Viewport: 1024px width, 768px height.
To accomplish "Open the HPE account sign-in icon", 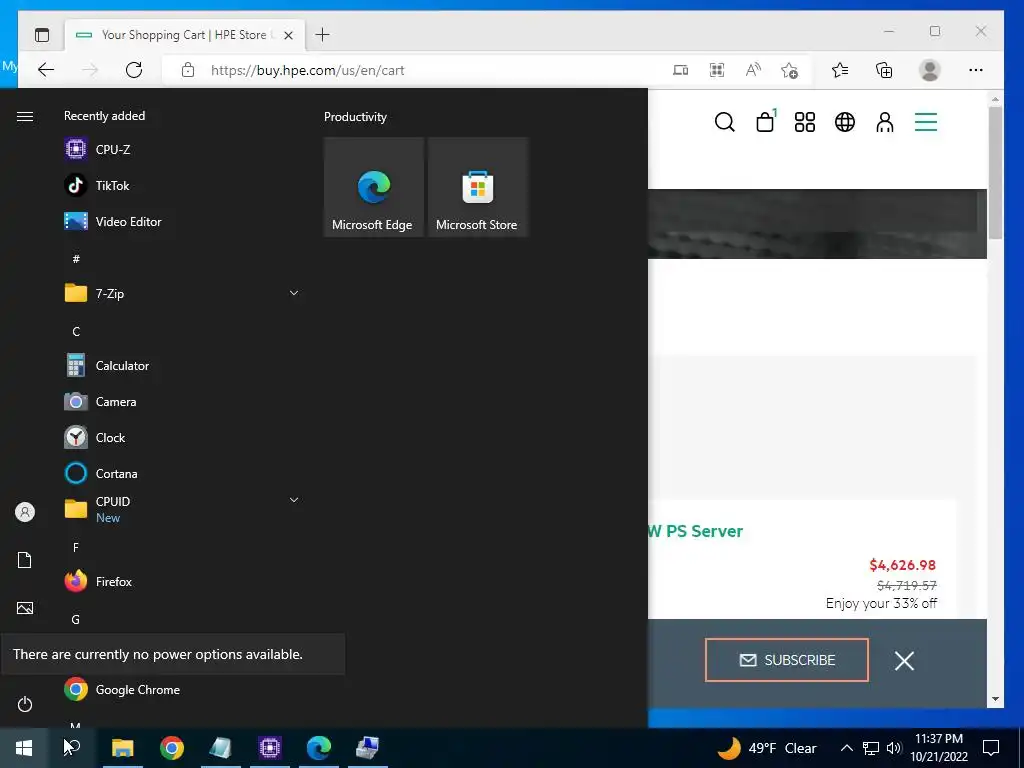I will [885, 122].
